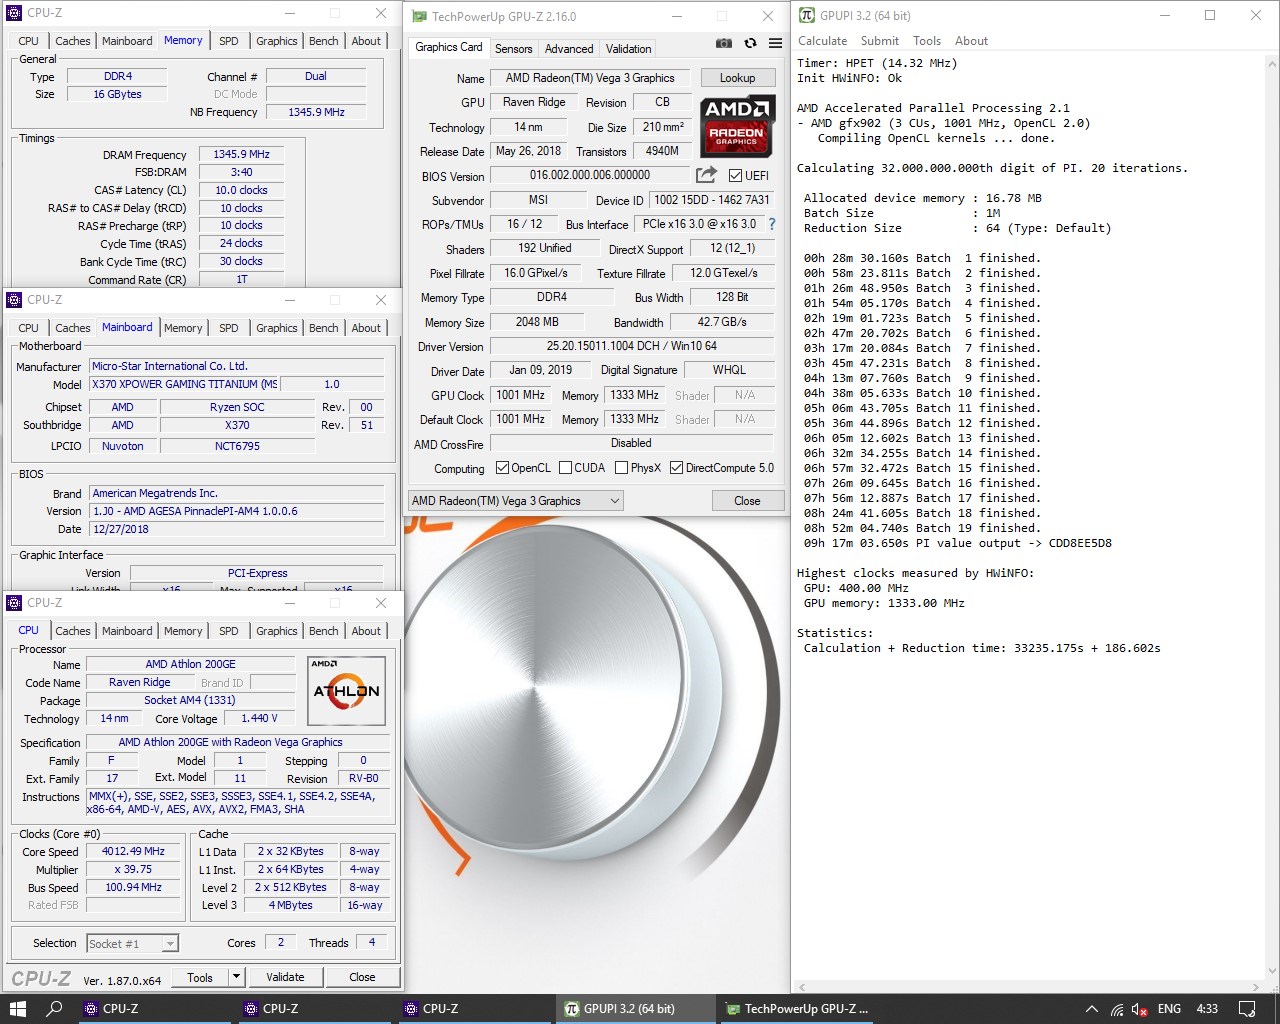1280x1024 pixels.
Task: Click the Close button in bottom CPU-Z
Action: click(x=362, y=976)
